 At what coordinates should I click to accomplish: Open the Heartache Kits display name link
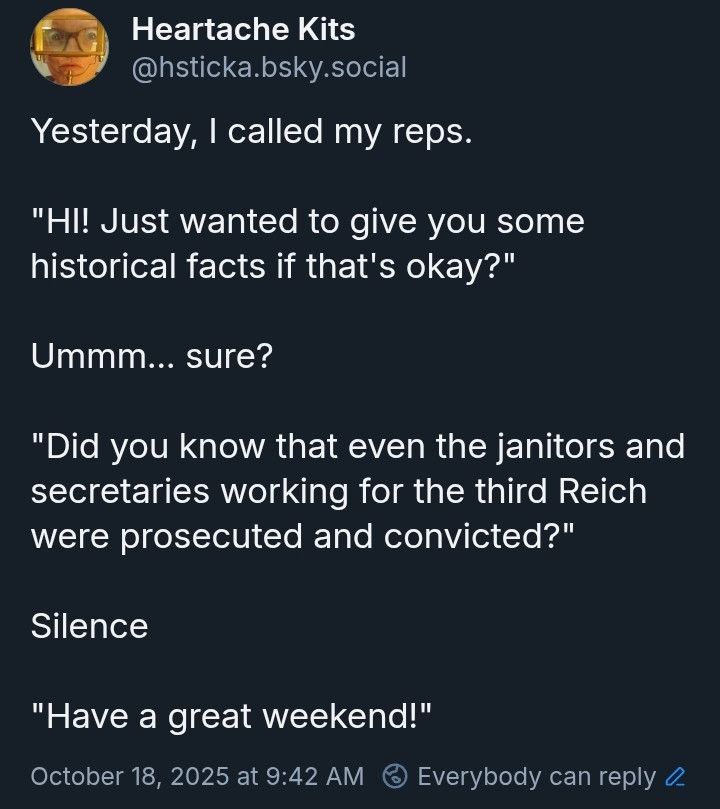click(x=243, y=30)
